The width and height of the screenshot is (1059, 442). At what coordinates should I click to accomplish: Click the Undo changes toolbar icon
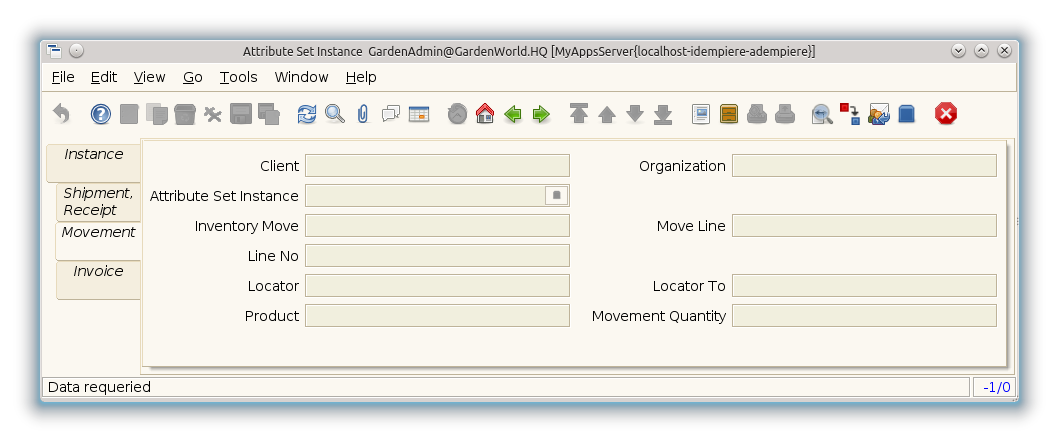(x=61, y=114)
